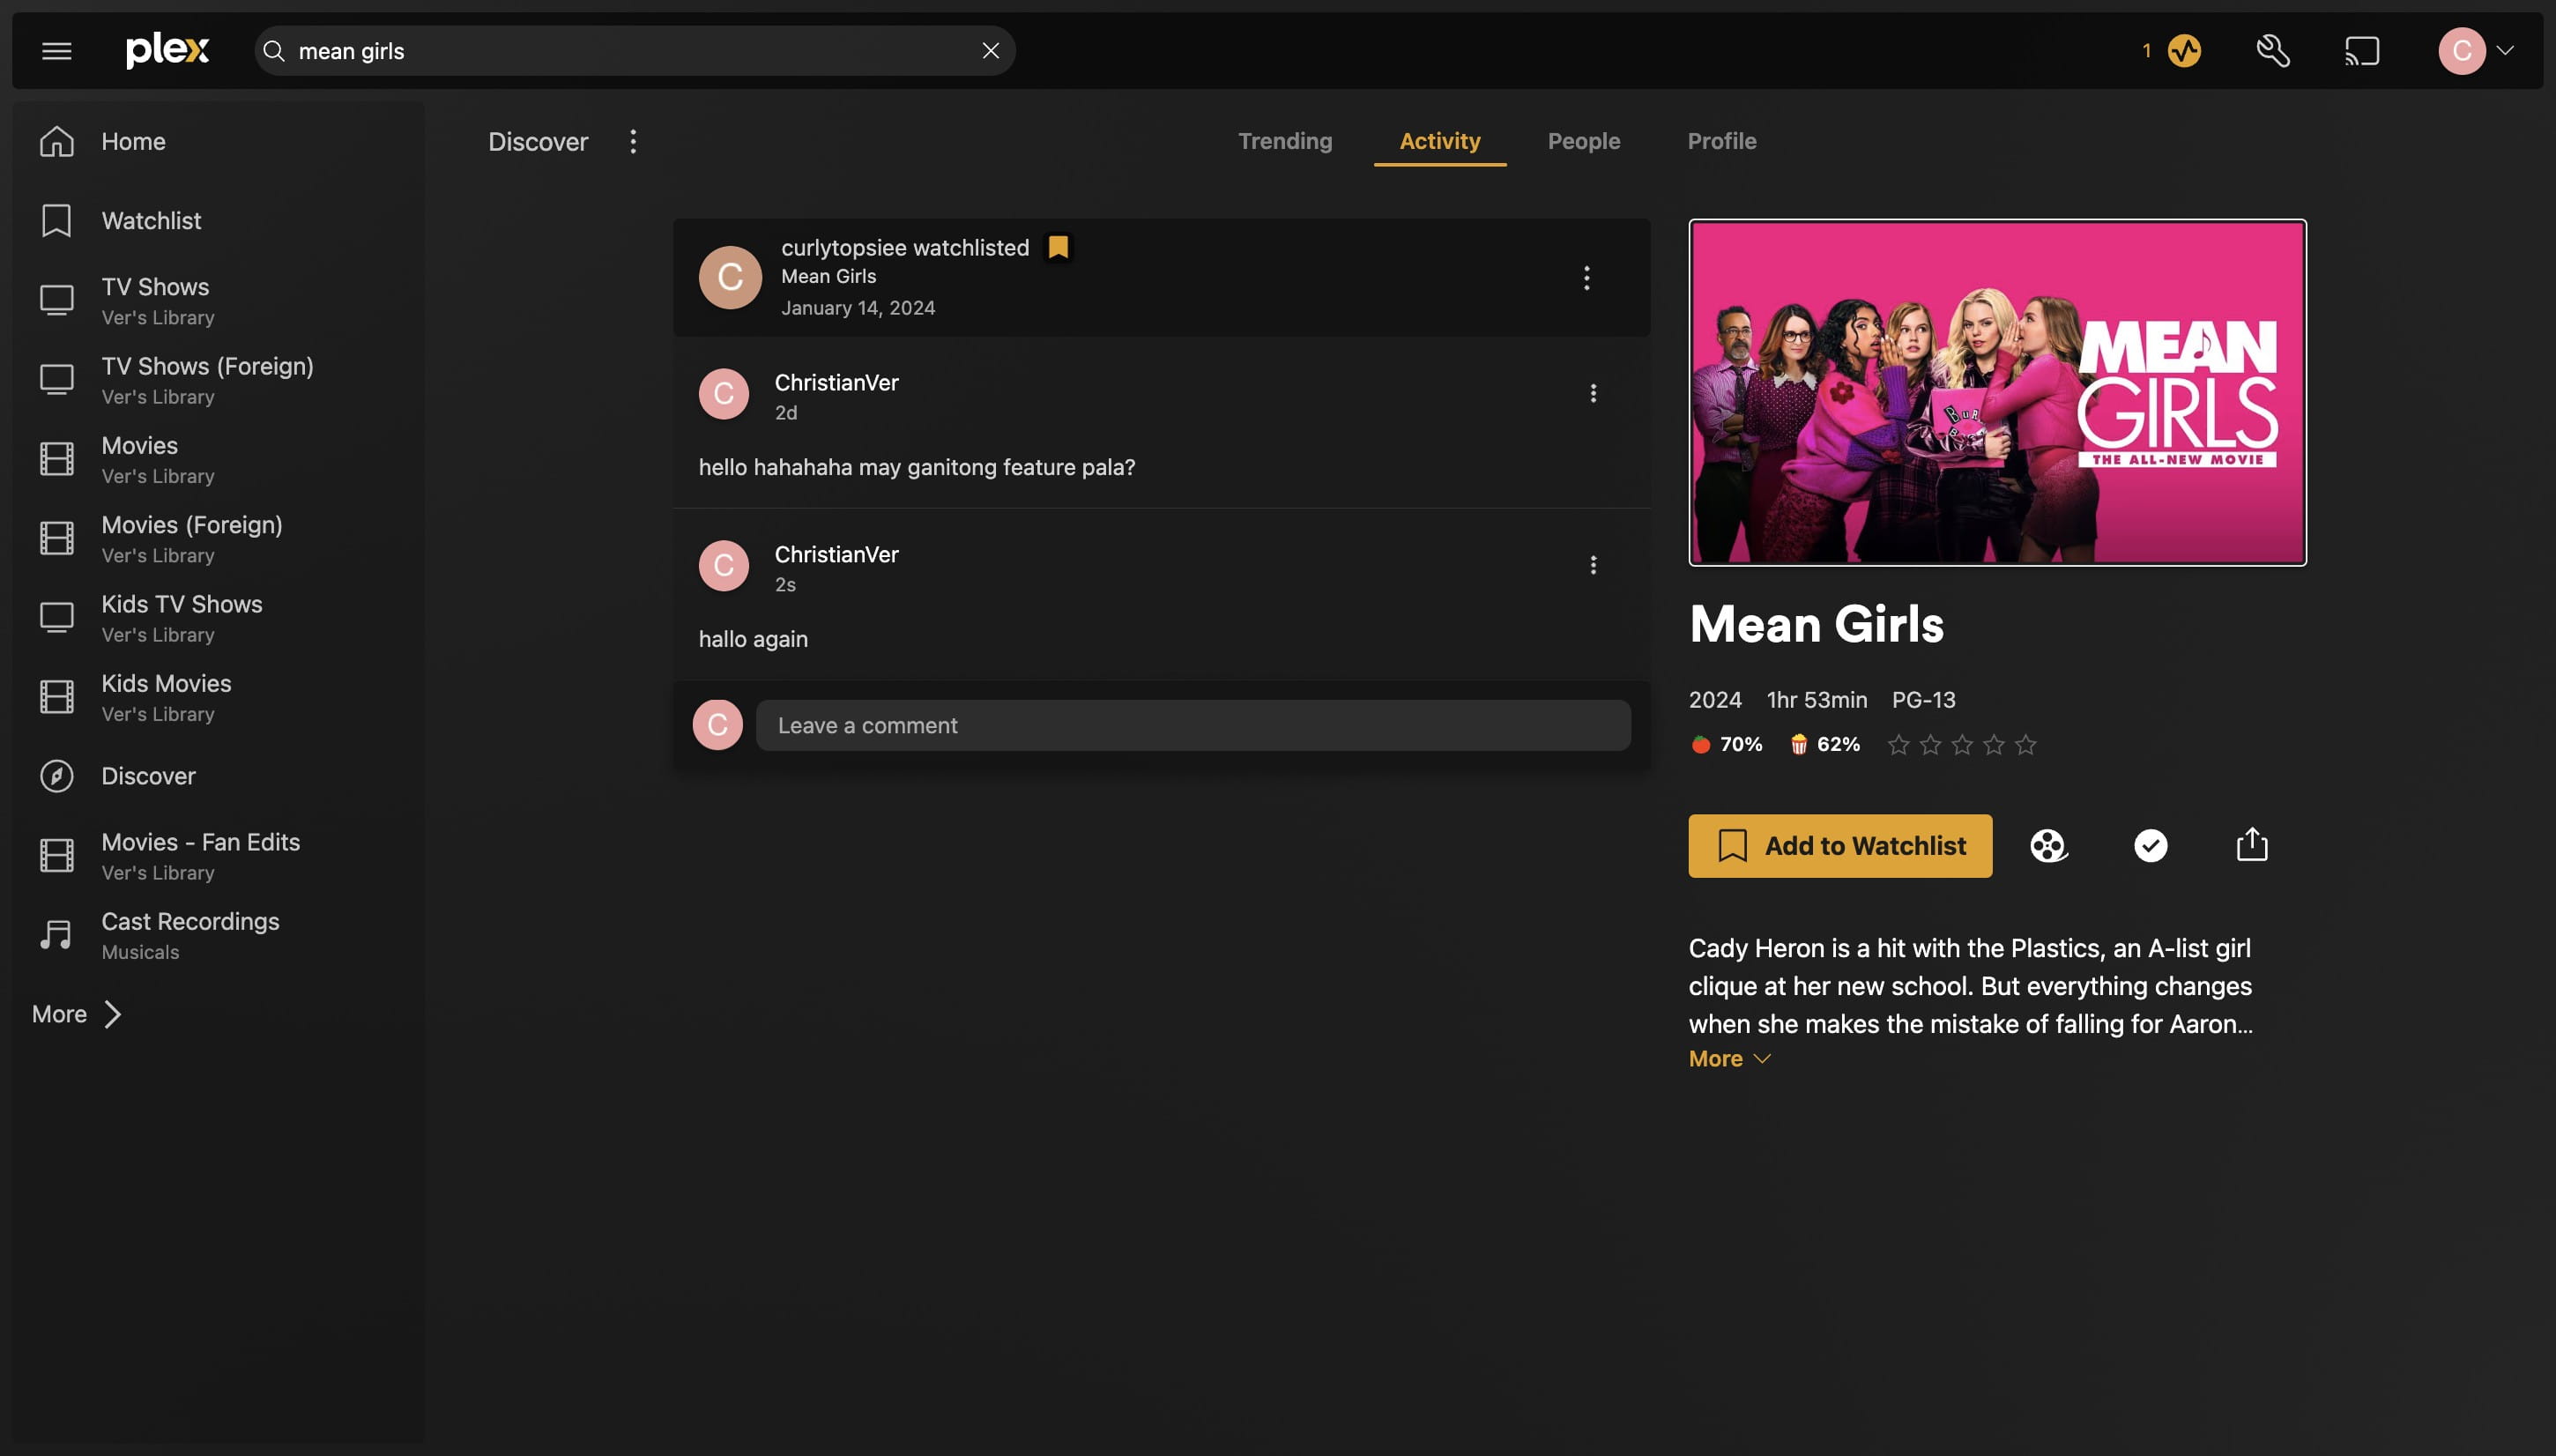Open the Profile tab

1722,141
